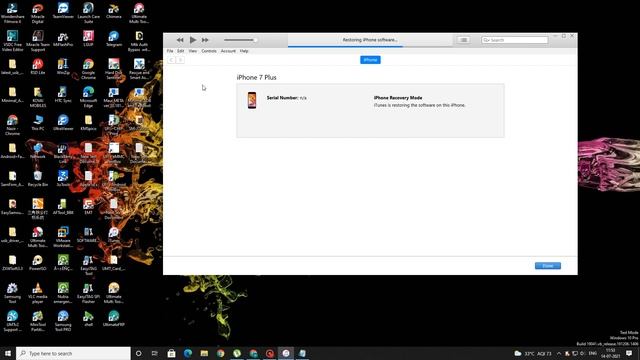
Task: Click the iTunes play button
Action: coord(193,40)
